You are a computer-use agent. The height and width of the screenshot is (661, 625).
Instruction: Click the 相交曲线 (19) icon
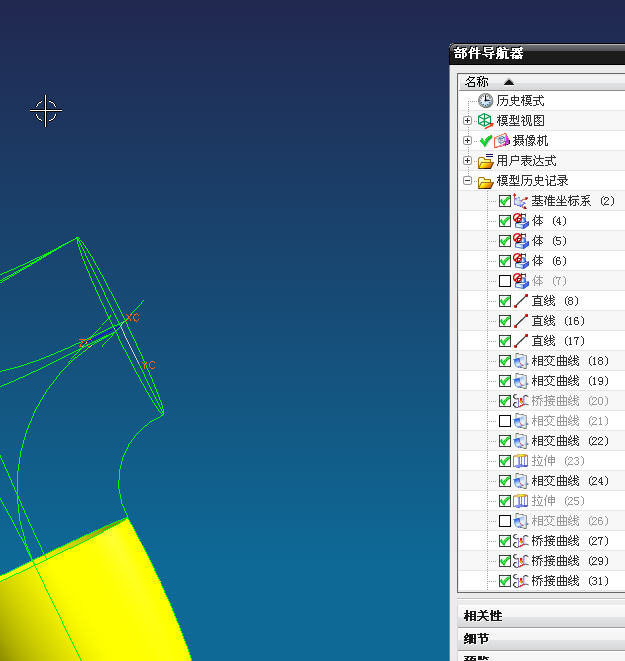click(x=520, y=381)
